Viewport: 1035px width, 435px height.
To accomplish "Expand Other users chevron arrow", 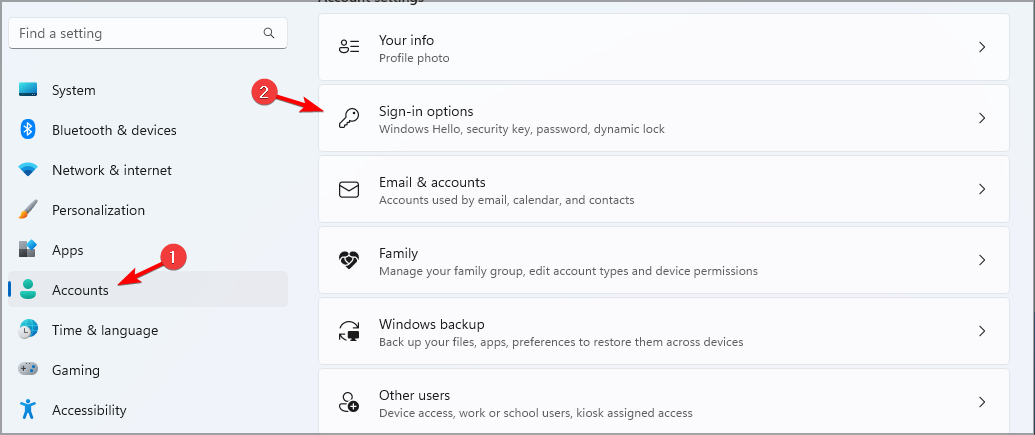I will pyautogui.click(x=982, y=402).
